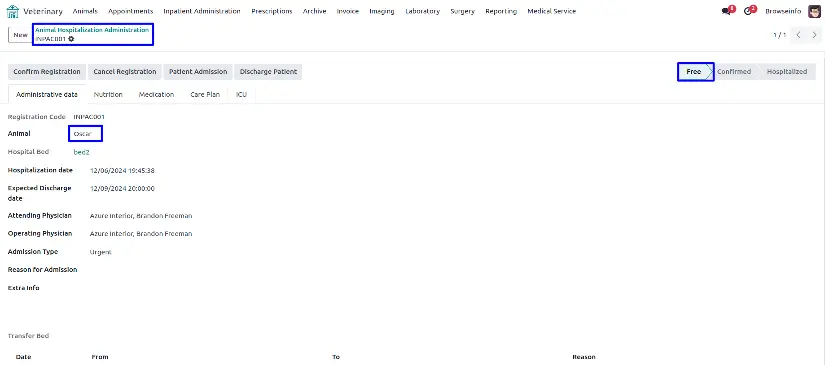Go to the next record arrow
The width and height of the screenshot is (825, 365).
[814, 35]
